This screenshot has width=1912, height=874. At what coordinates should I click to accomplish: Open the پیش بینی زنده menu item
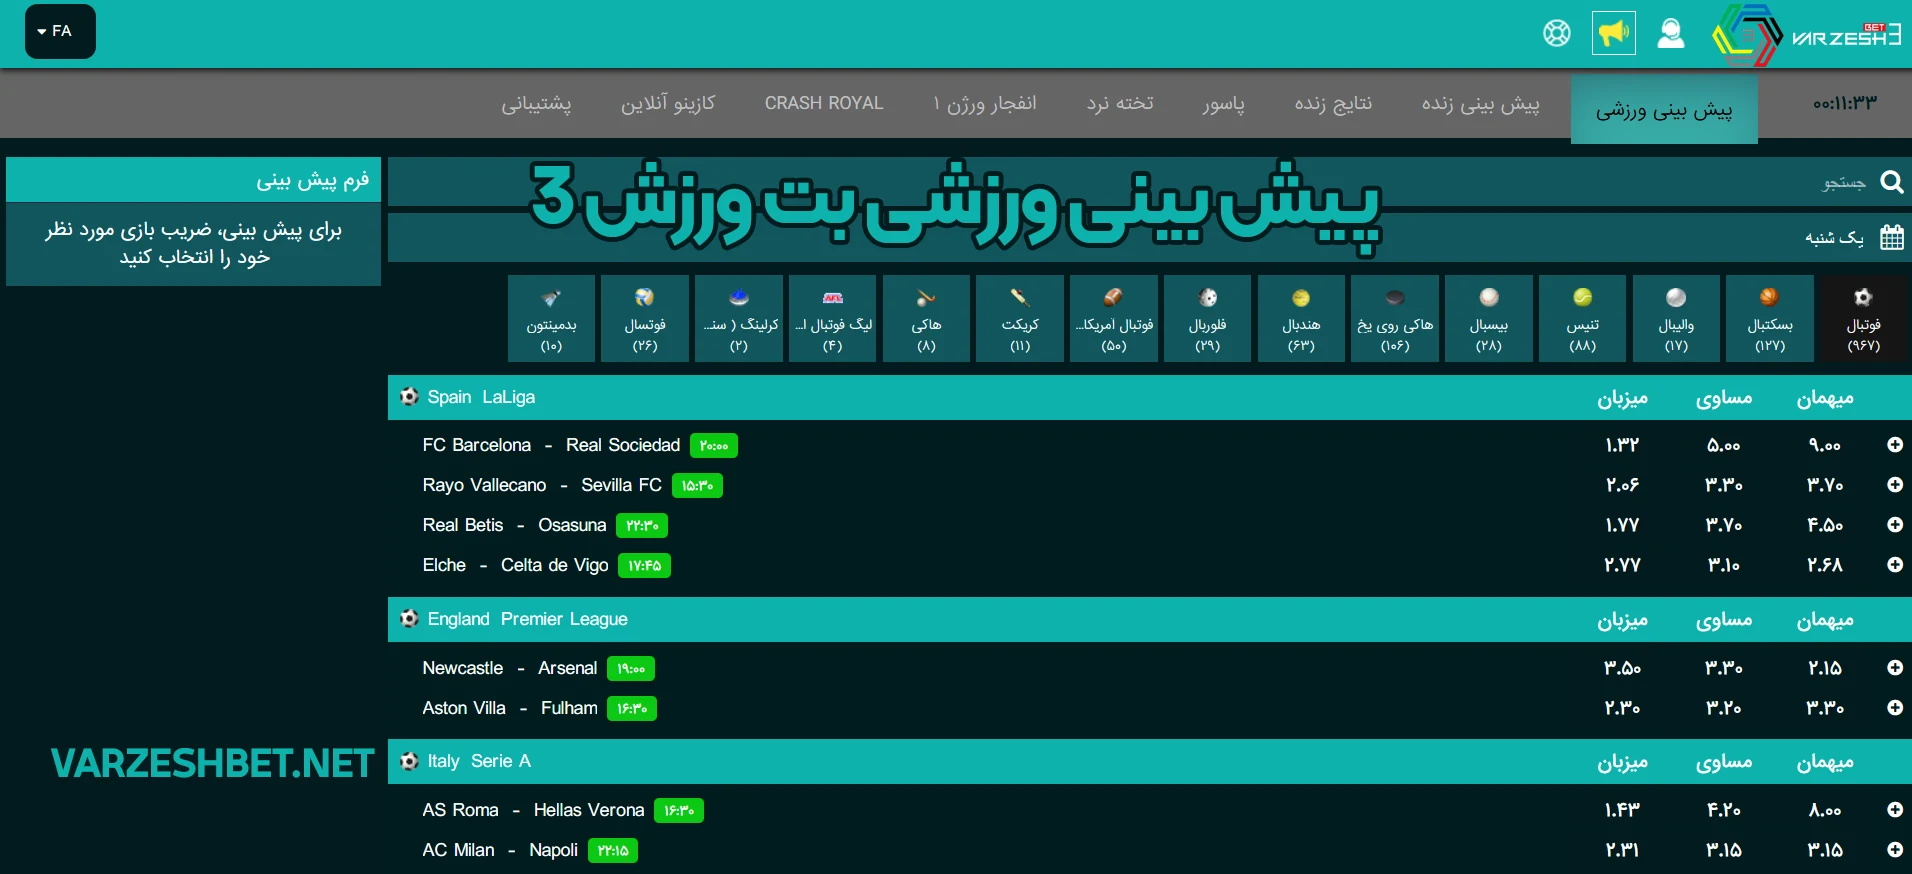[1481, 104]
